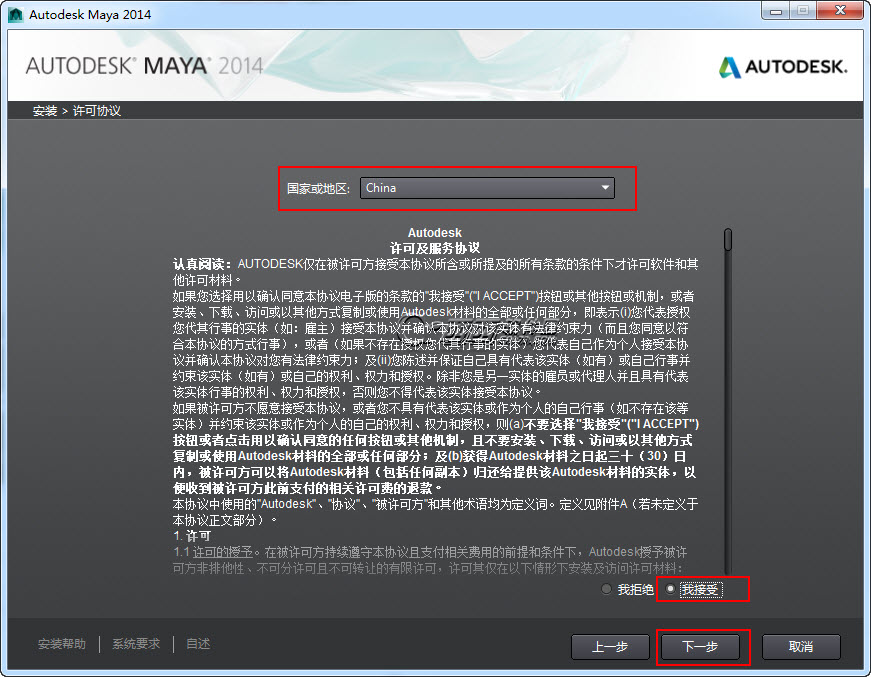Select the 我接受 radio button
The image size is (871, 677).
pos(670,589)
